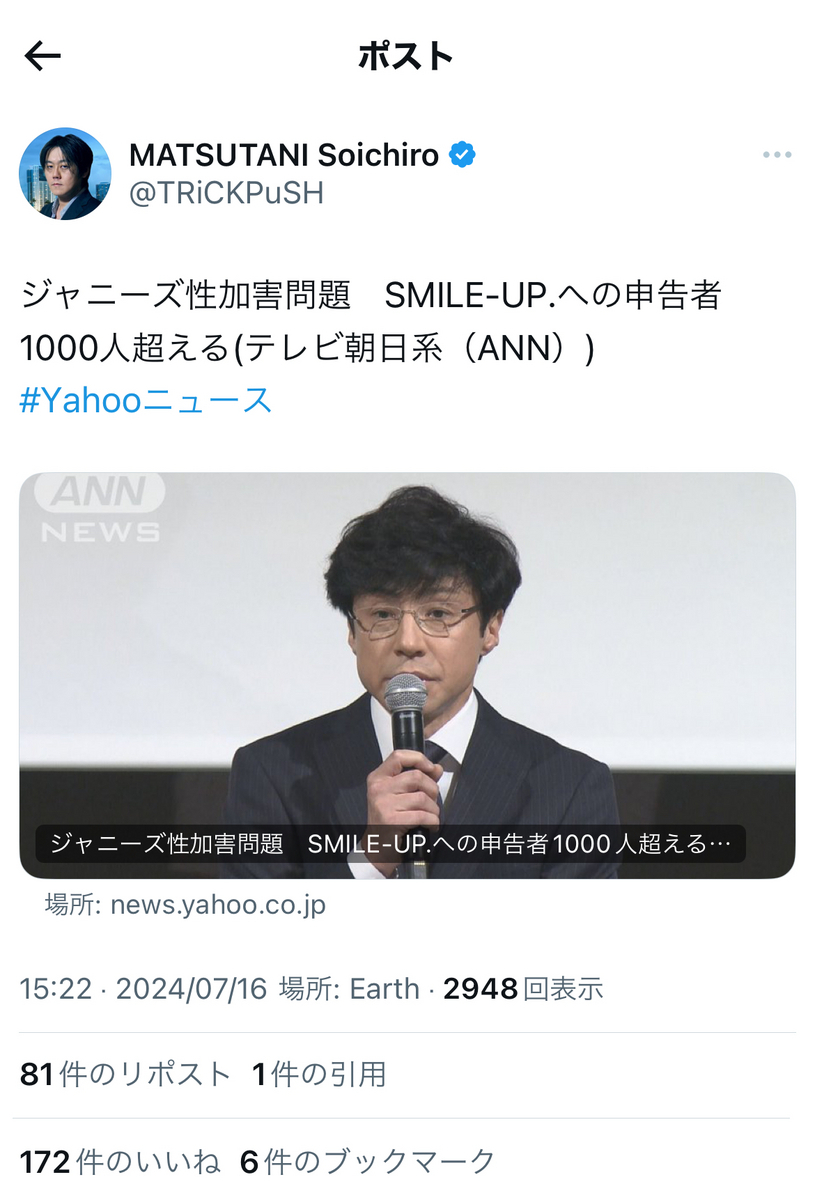Tap the ポスト header title
The height and width of the screenshot is (1200, 815).
click(406, 57)
